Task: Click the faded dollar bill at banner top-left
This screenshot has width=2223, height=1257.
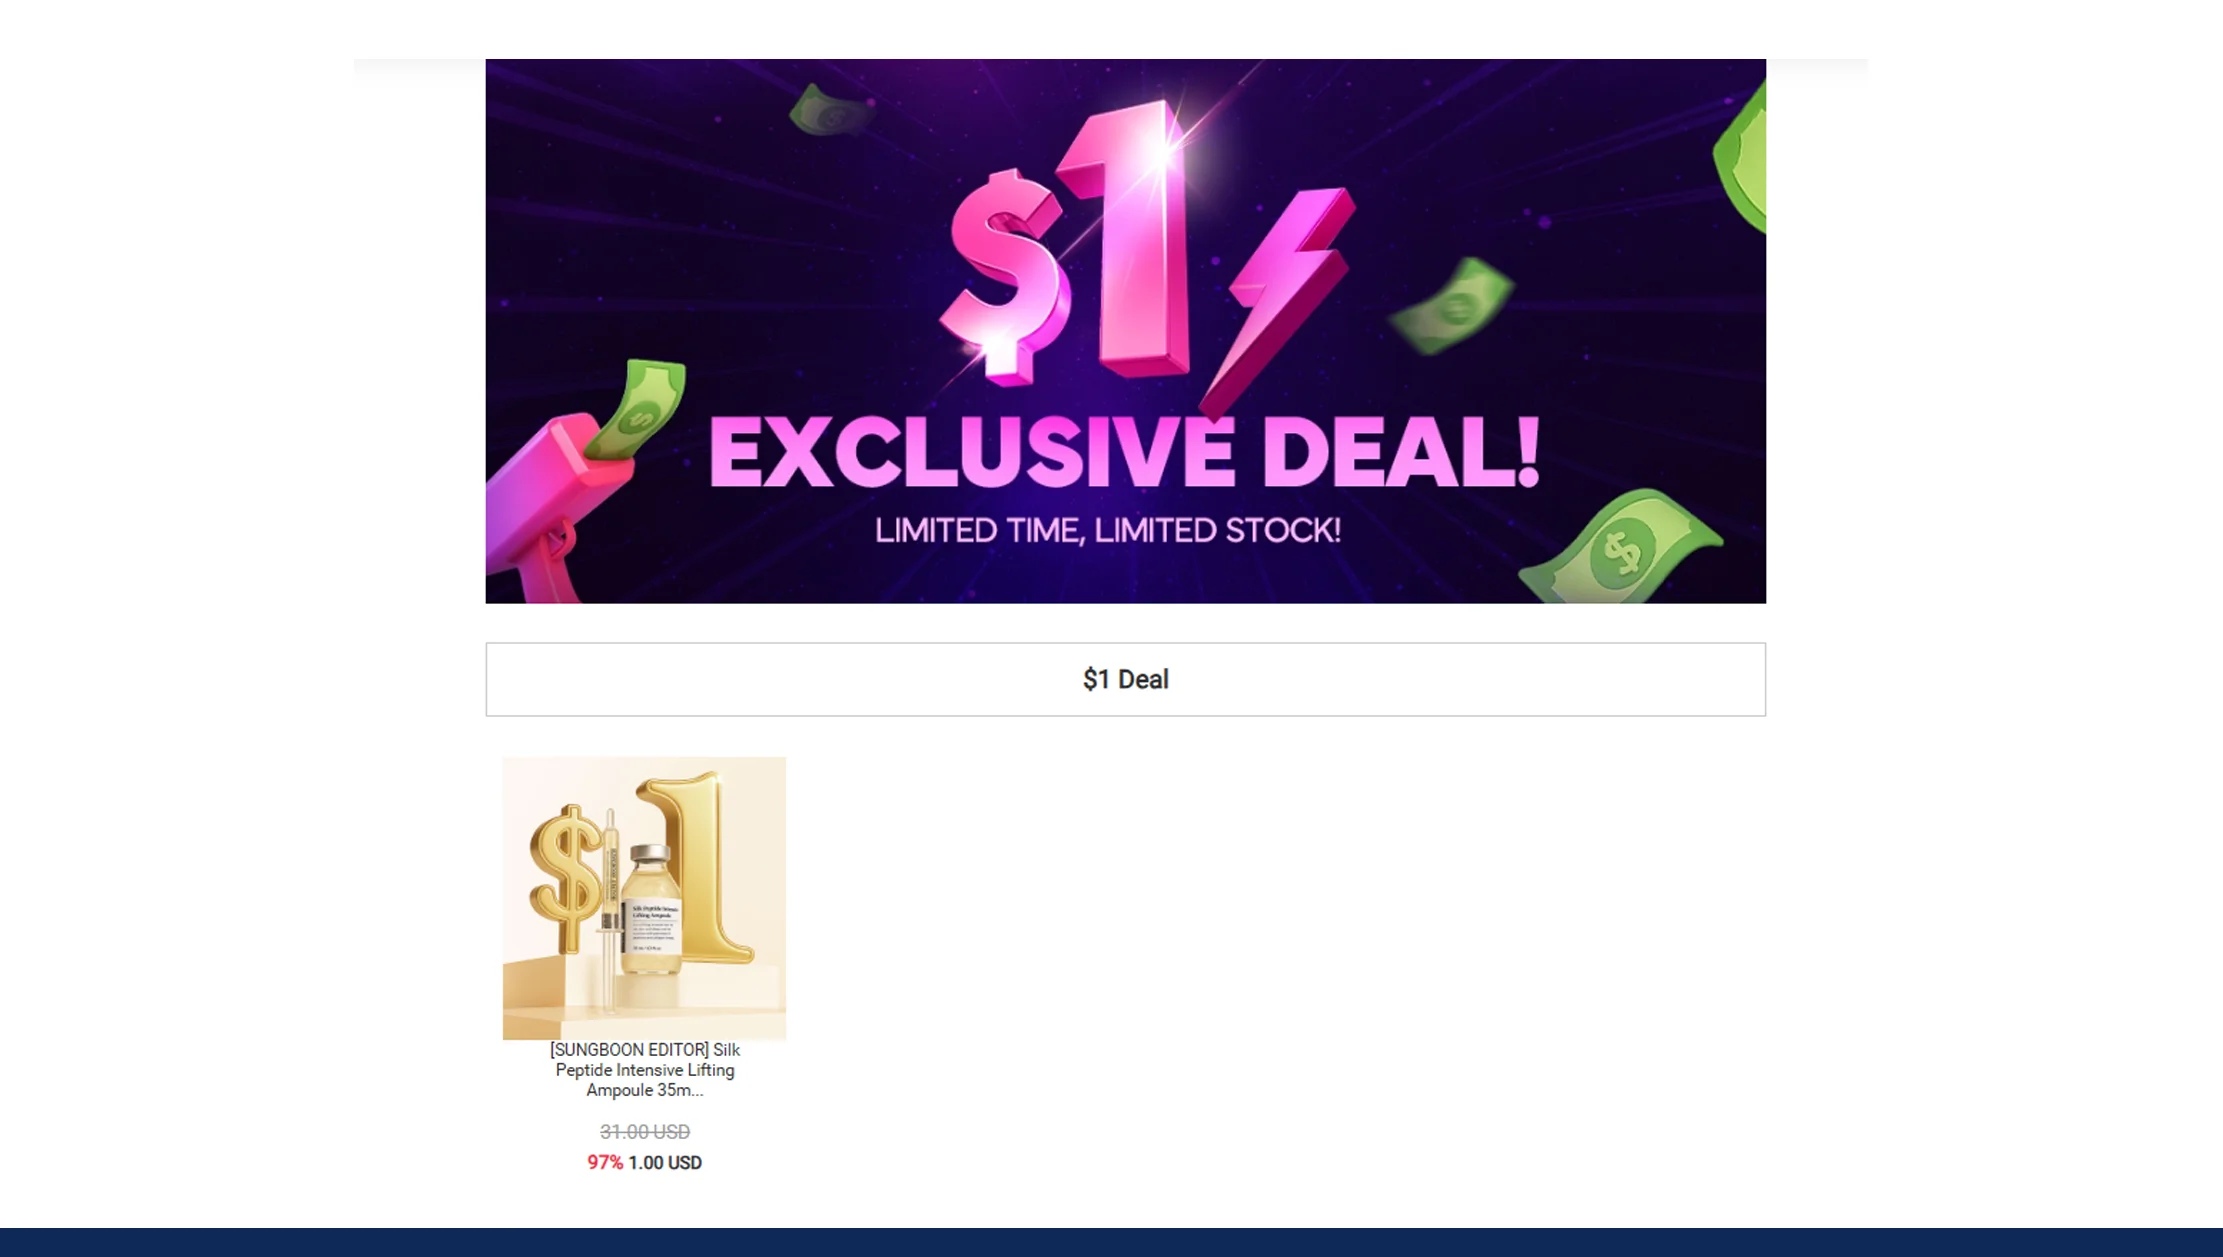Action: [x=829, y=110]
